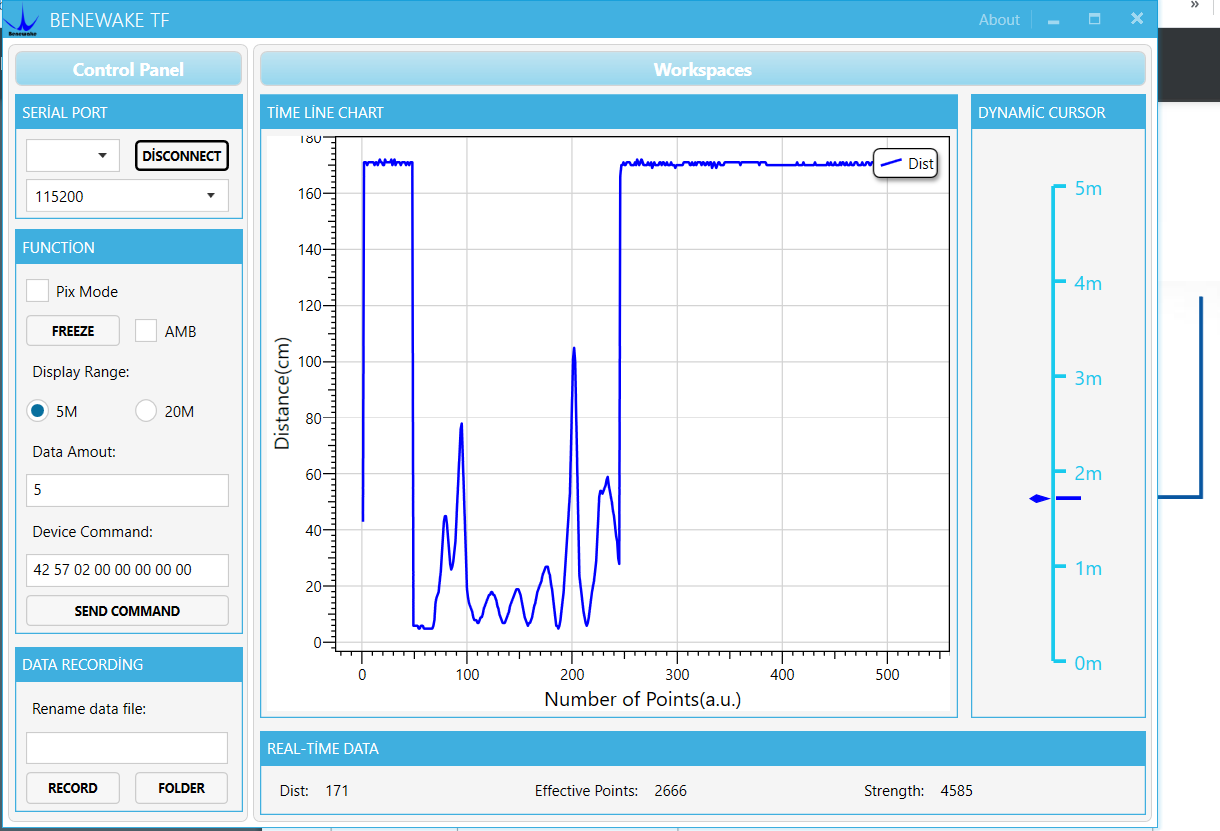Screen dimensions: 1220x831
Task: Click the Effective Points value 2666
Action: (x=670, y=791)
